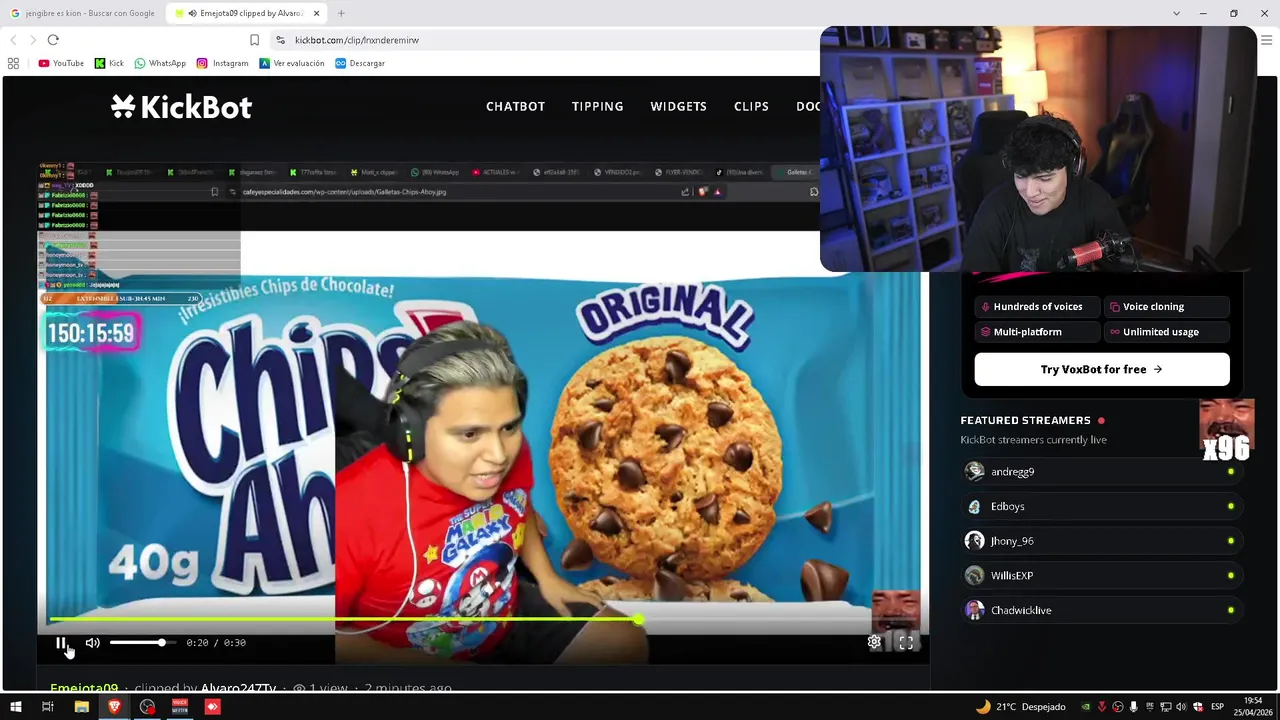
Task: Select the Multi-platform chip
Action: [x=1037, y=332]
